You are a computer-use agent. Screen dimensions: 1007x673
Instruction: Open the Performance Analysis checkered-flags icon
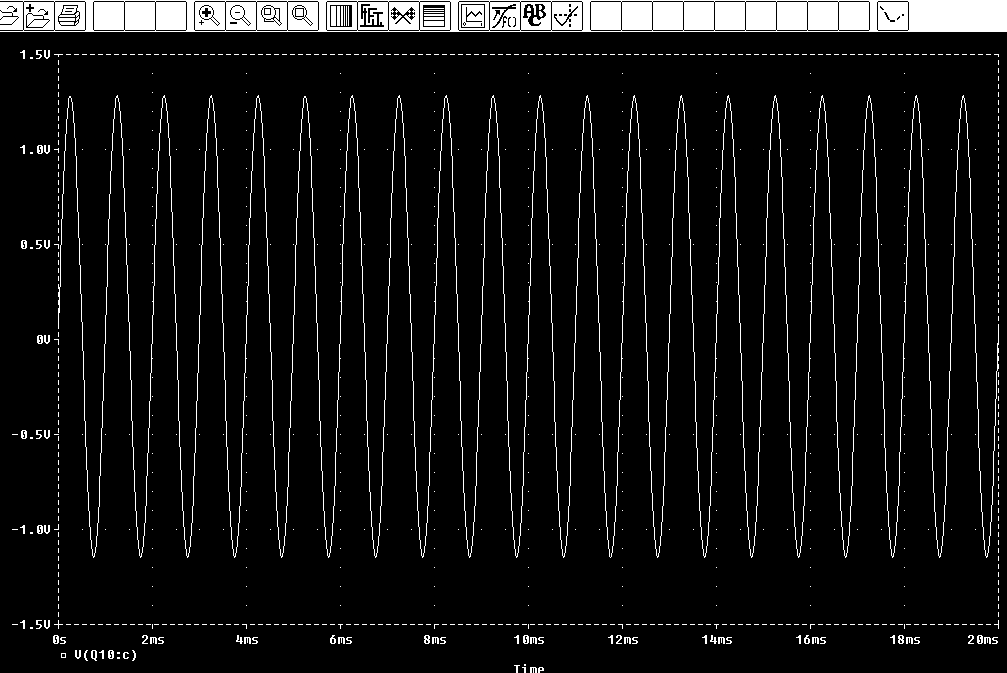pyautogui.click(x=403, y=16)
